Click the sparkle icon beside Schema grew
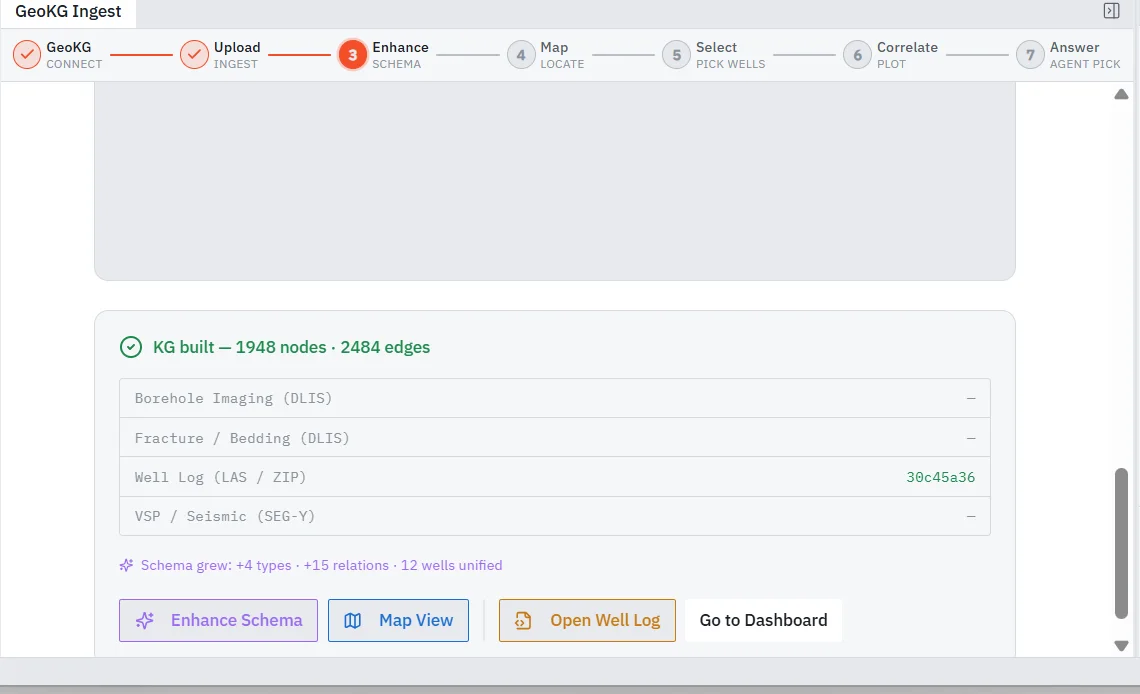Screen dimensions: 1140x694 click(127, 565)
